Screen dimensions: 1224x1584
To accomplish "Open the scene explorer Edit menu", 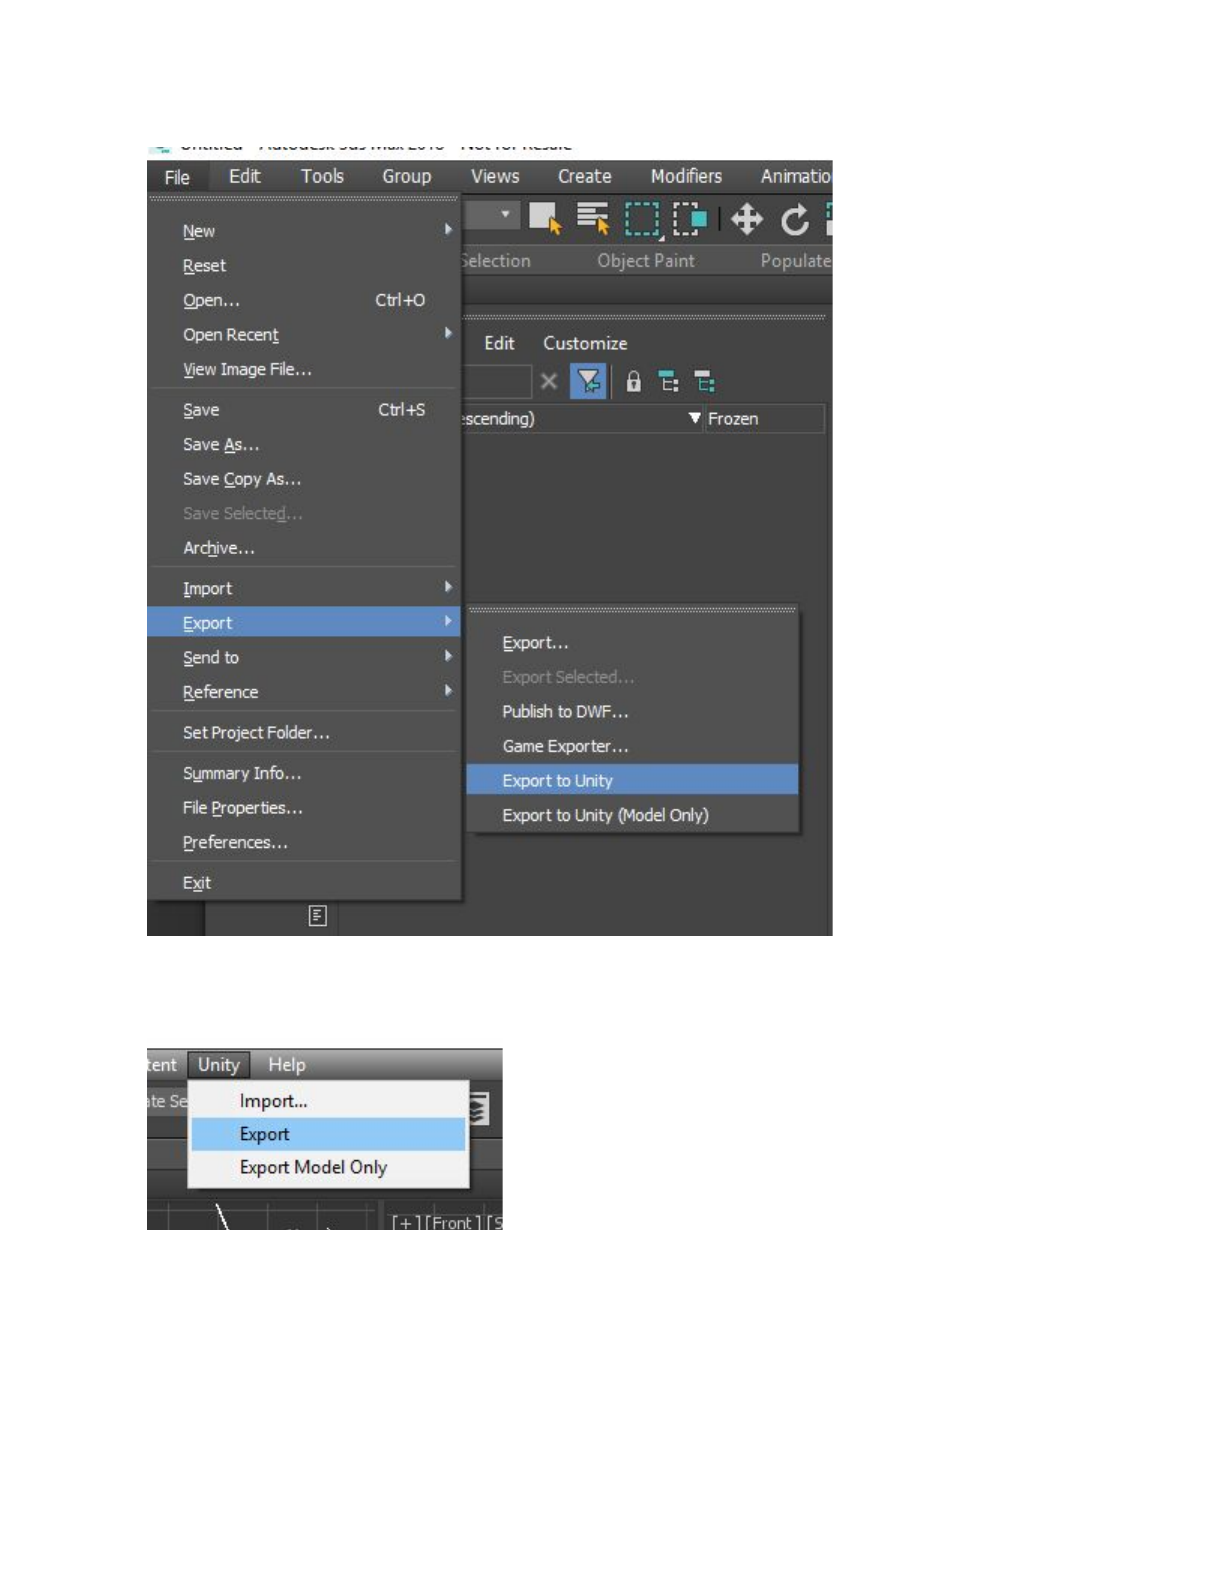I will [x=499, y=343].
